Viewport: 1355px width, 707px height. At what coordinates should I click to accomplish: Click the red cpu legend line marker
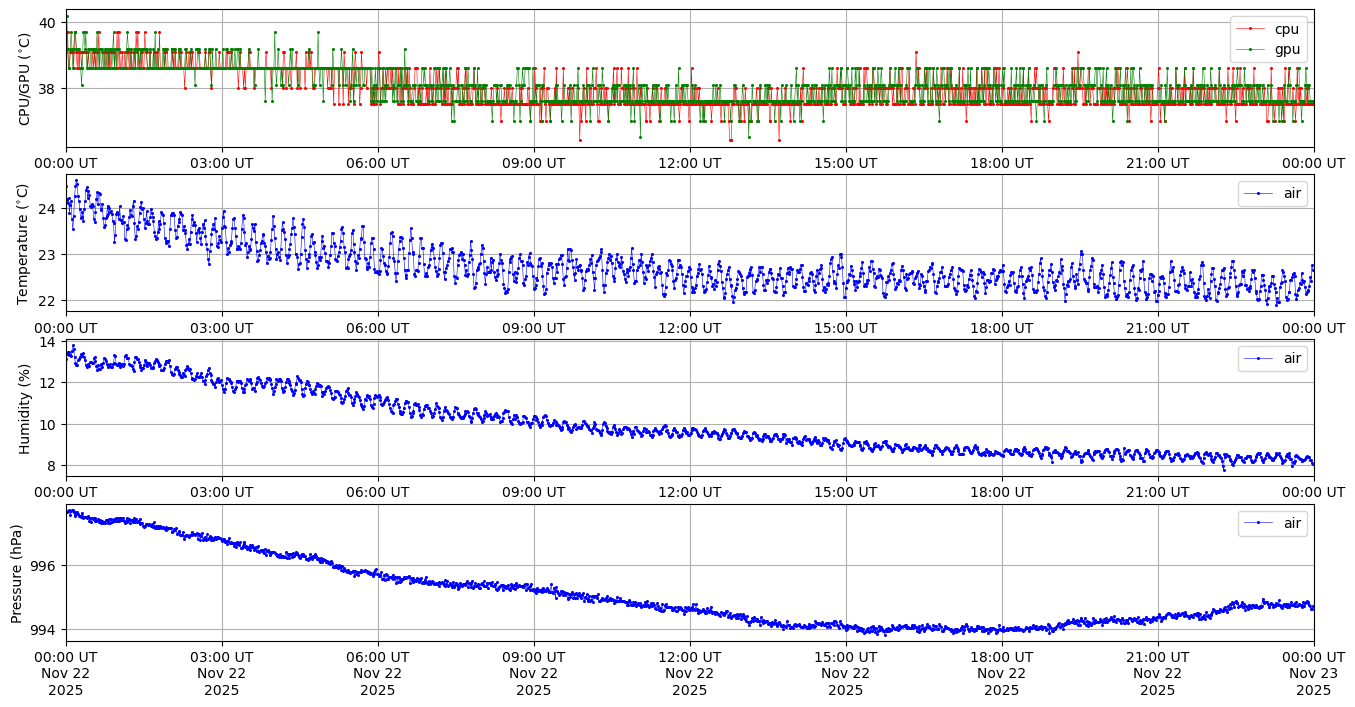click(1257, 29)
